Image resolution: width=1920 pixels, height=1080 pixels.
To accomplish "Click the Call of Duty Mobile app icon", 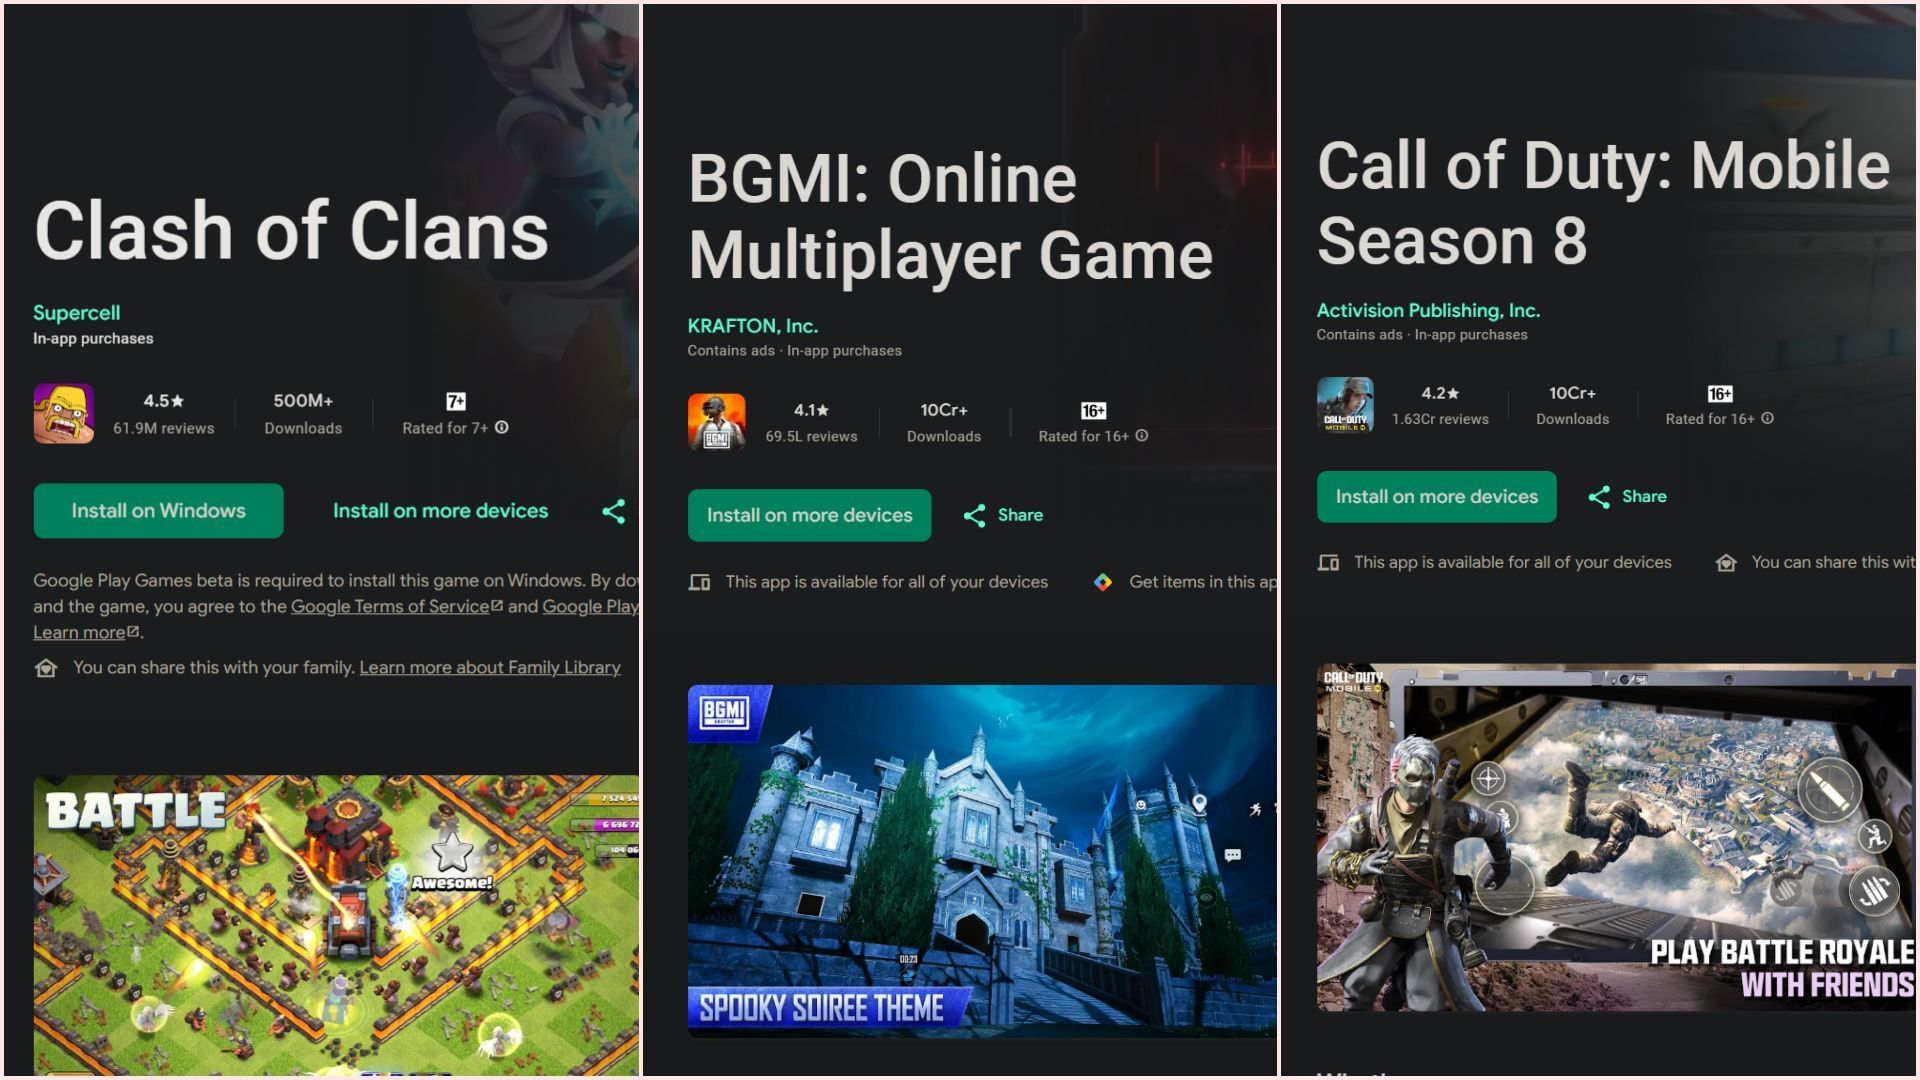I will [x=1345, y=405].
